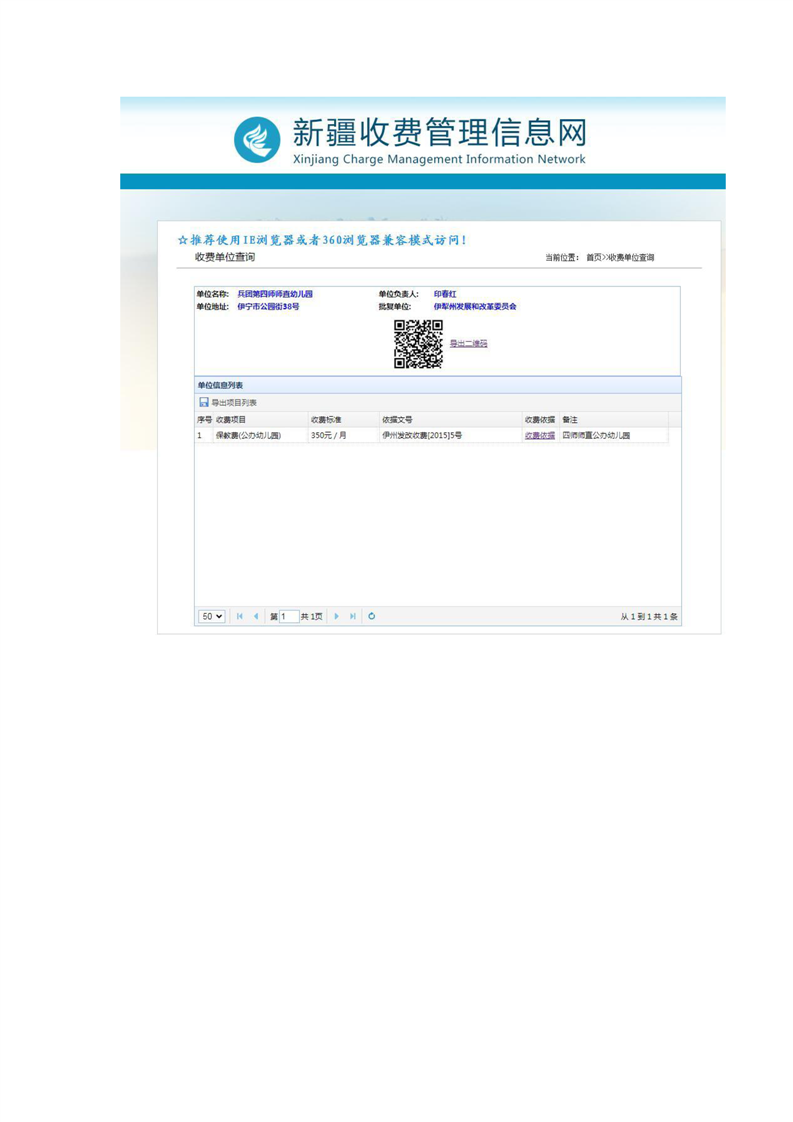Go to the first page arrow
793x1122 pixels.
pos(240,616)
